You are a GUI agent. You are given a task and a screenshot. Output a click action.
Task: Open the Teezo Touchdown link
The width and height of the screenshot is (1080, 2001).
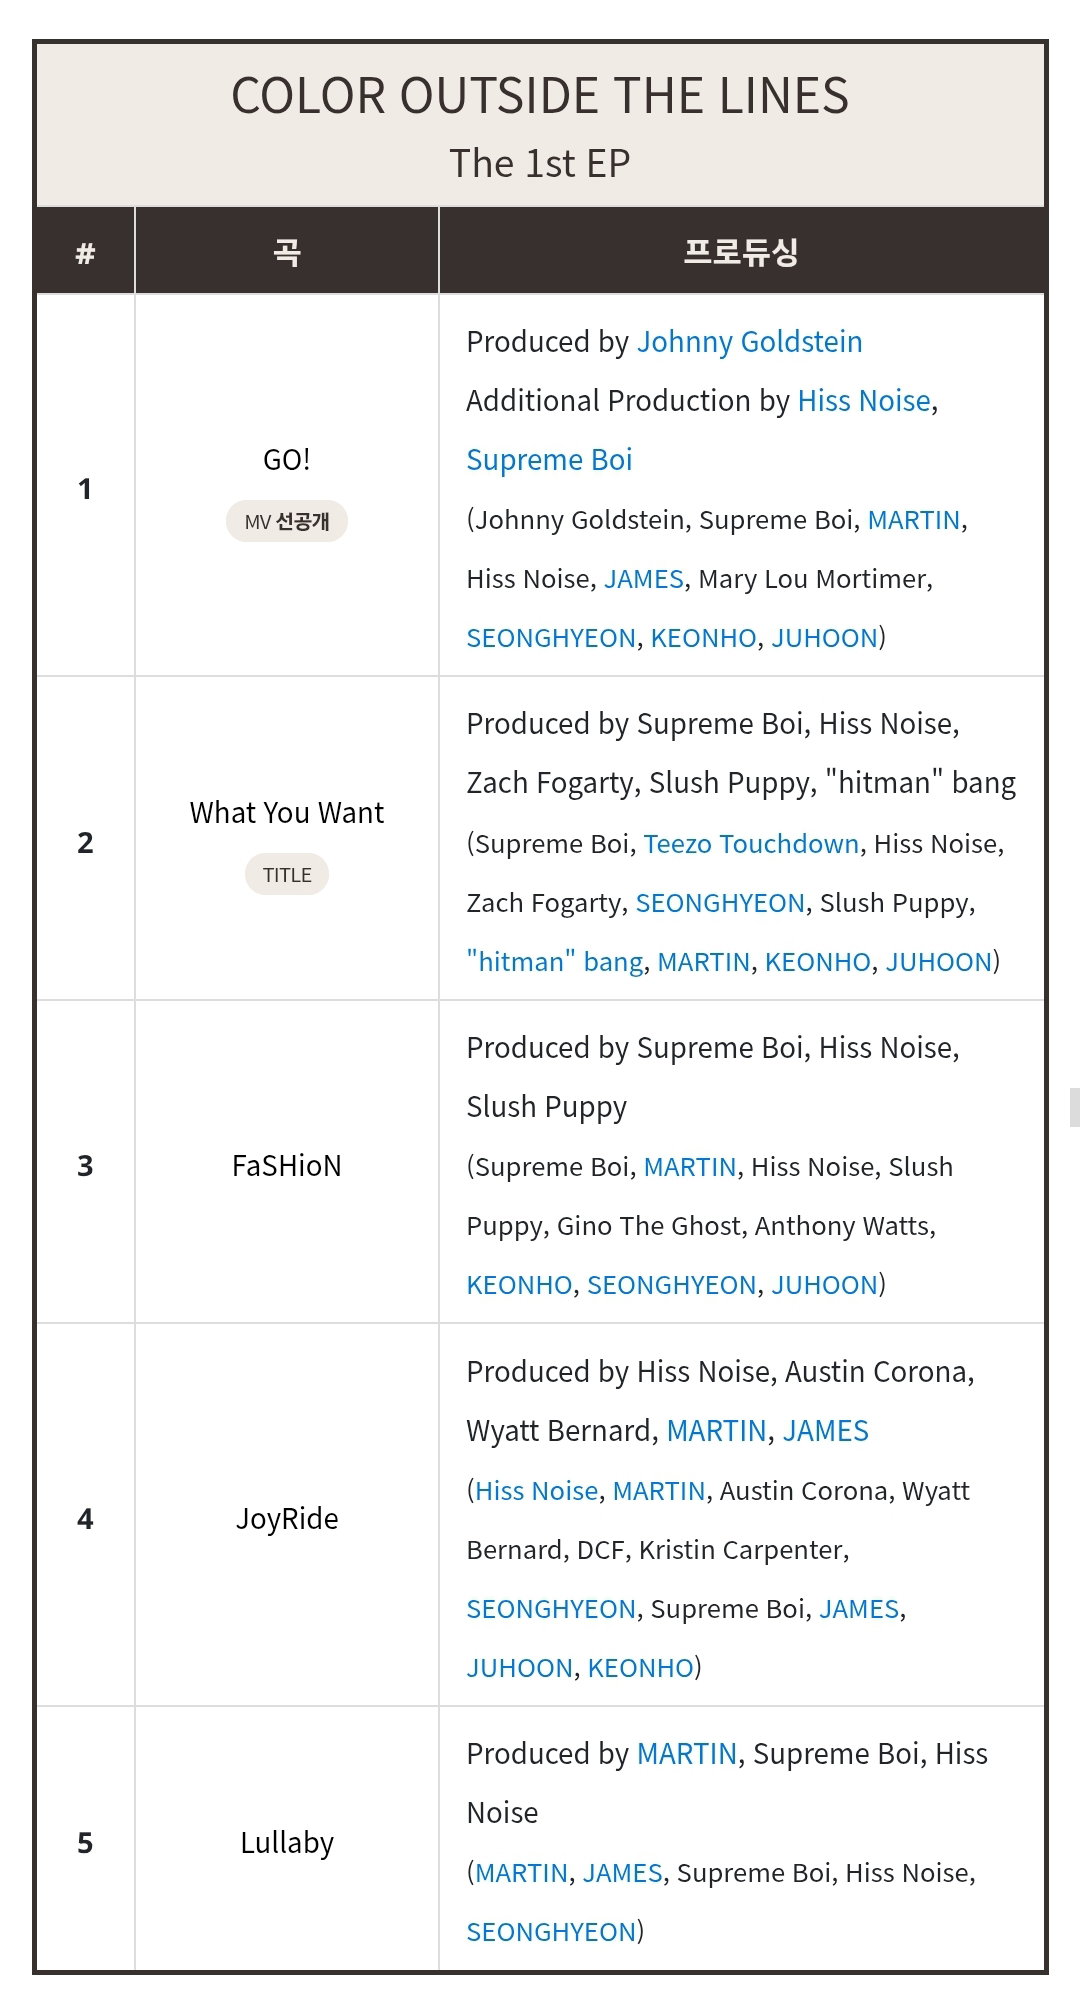click(751, 844)
